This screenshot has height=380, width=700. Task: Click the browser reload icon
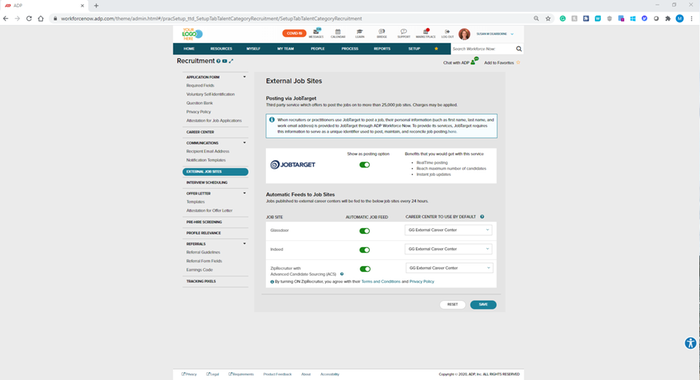(x=29, y=18)
